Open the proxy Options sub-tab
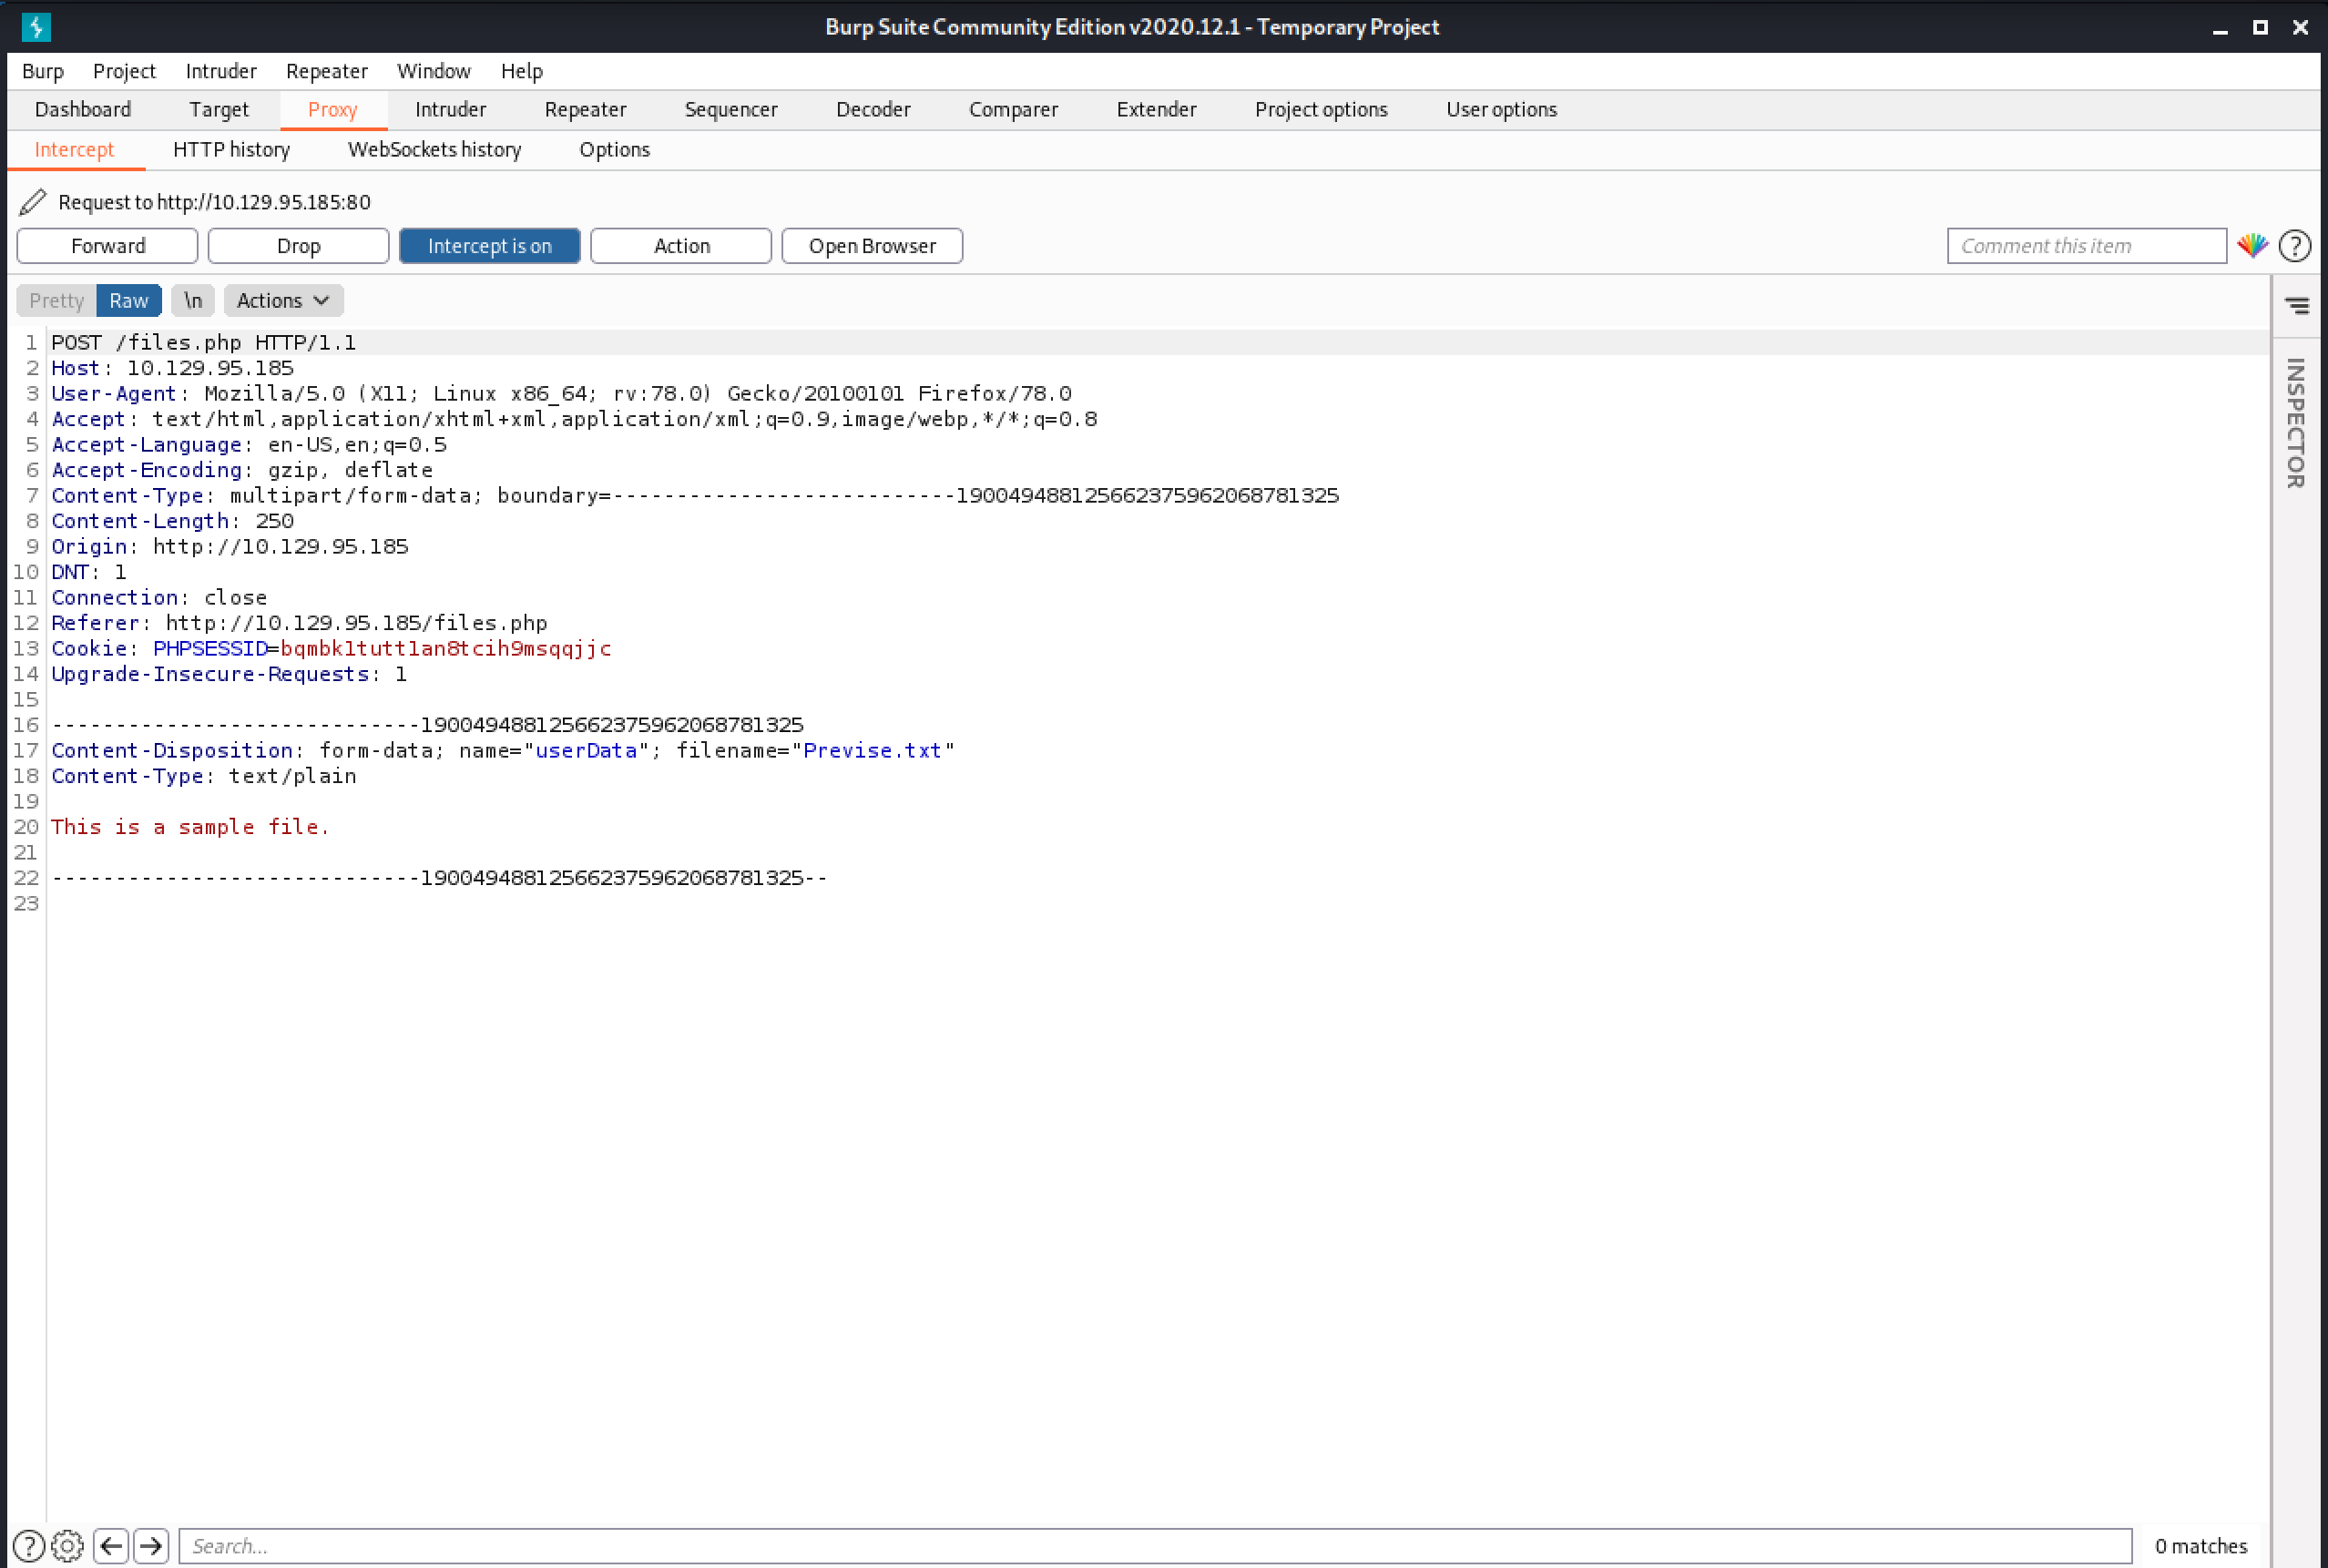The image size is (2328, 1568). pyautogui.click(x=615, y=150)
